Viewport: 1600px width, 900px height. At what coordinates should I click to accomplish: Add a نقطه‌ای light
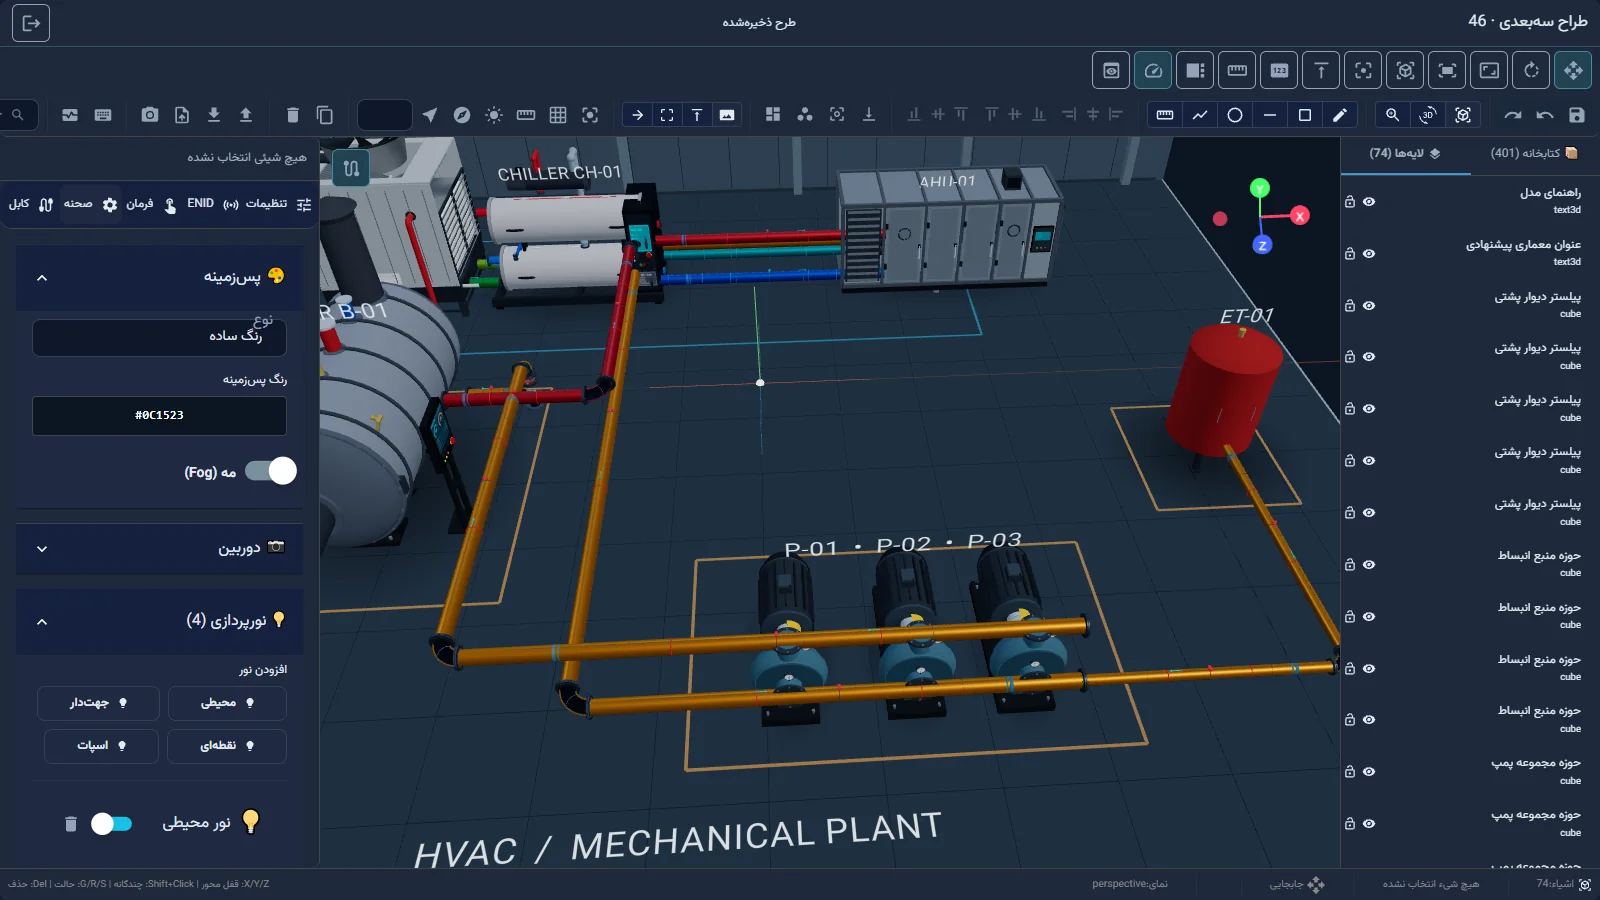tap(227, 746)
